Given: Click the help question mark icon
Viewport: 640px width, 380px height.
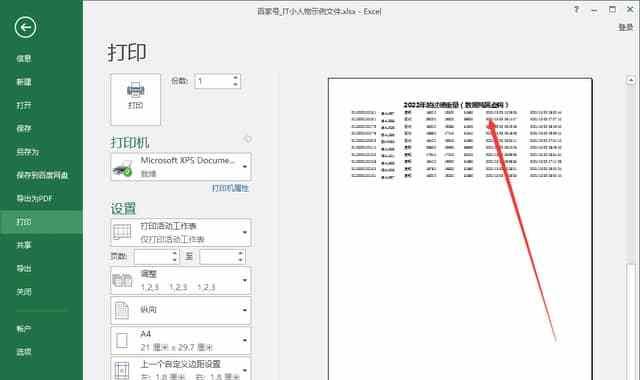Looking at the screenshot, I should [x=576, y=10].
